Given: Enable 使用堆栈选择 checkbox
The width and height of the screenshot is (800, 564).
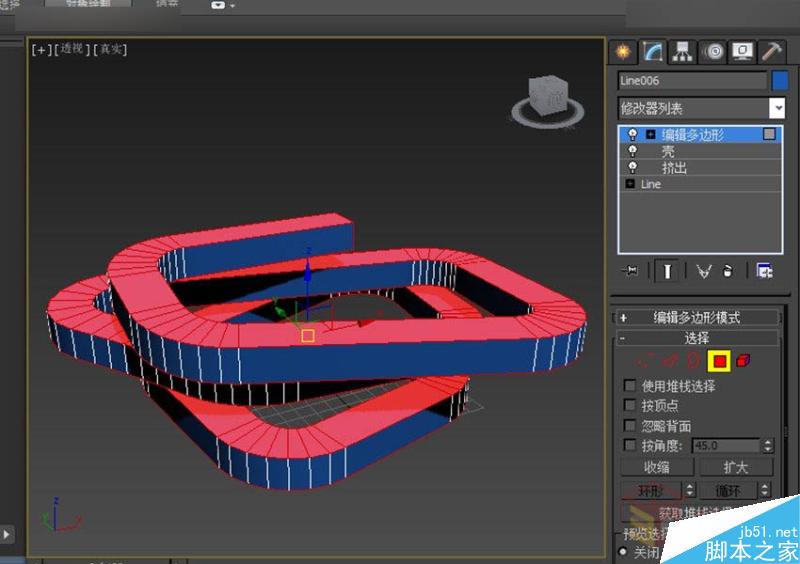Looking at the screenshot, I should click(630, 386).
